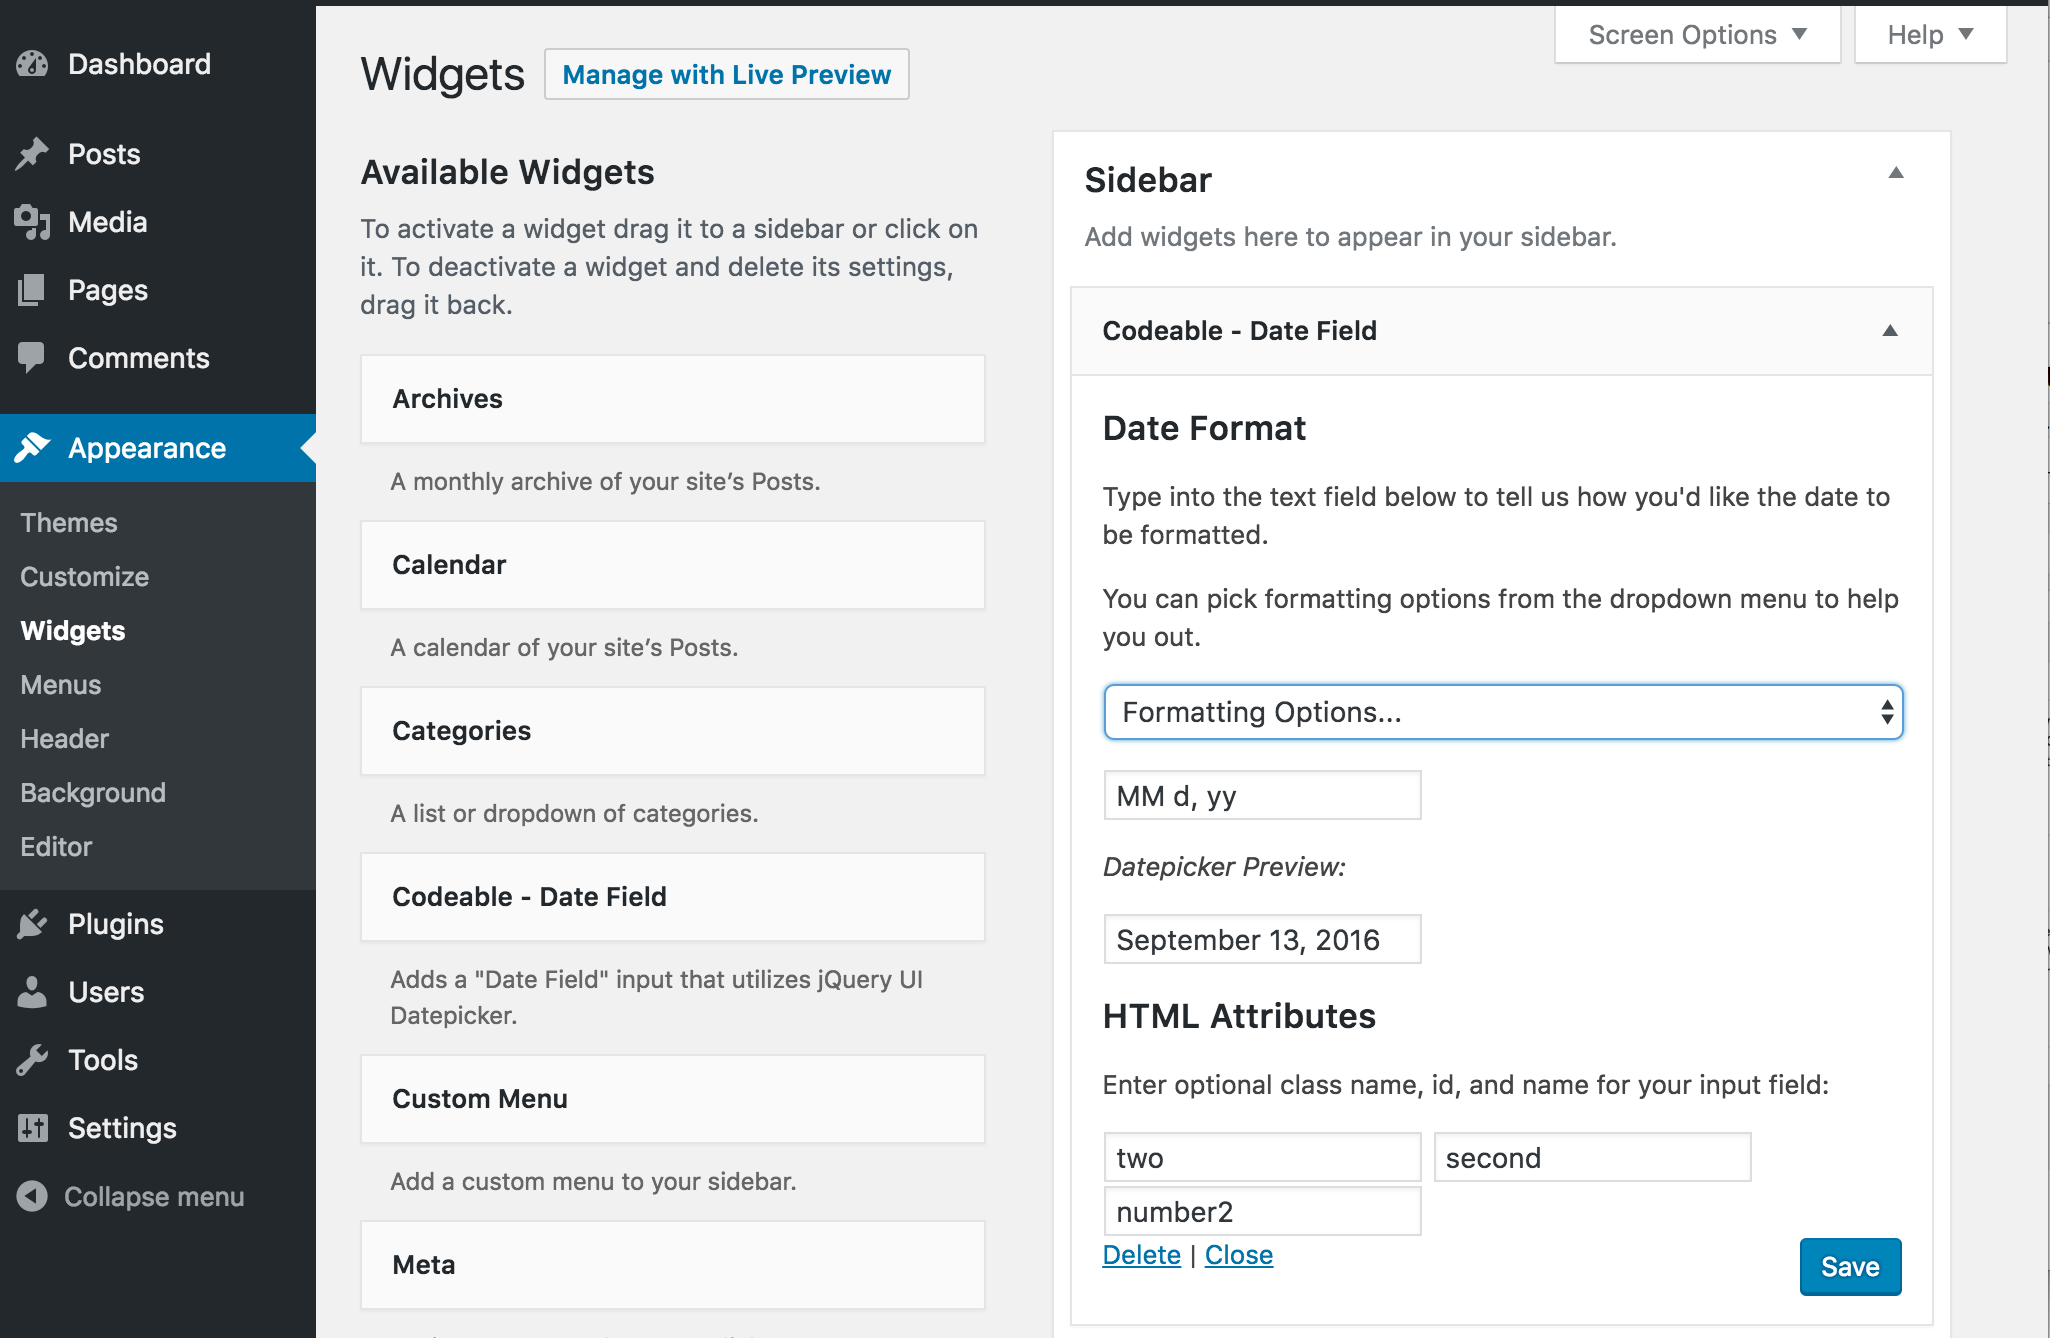This screenshot has width=2050, height=1338.
Task: Click the Users person icon
Action: pyautogui.click(x=32, y=992)
